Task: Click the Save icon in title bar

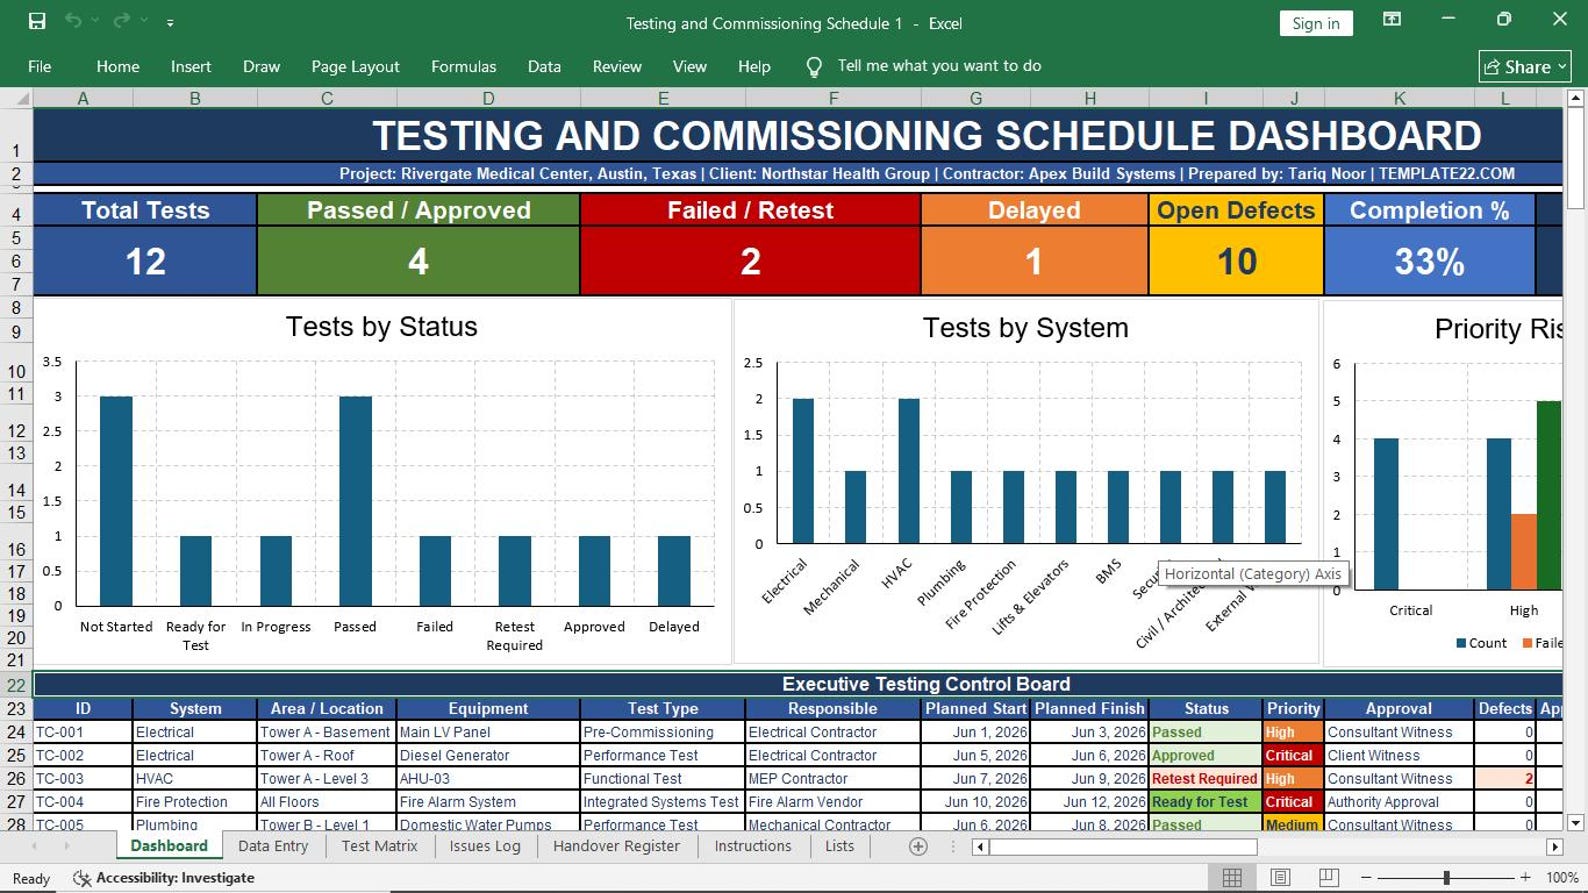Action: [x=37, y=21]
